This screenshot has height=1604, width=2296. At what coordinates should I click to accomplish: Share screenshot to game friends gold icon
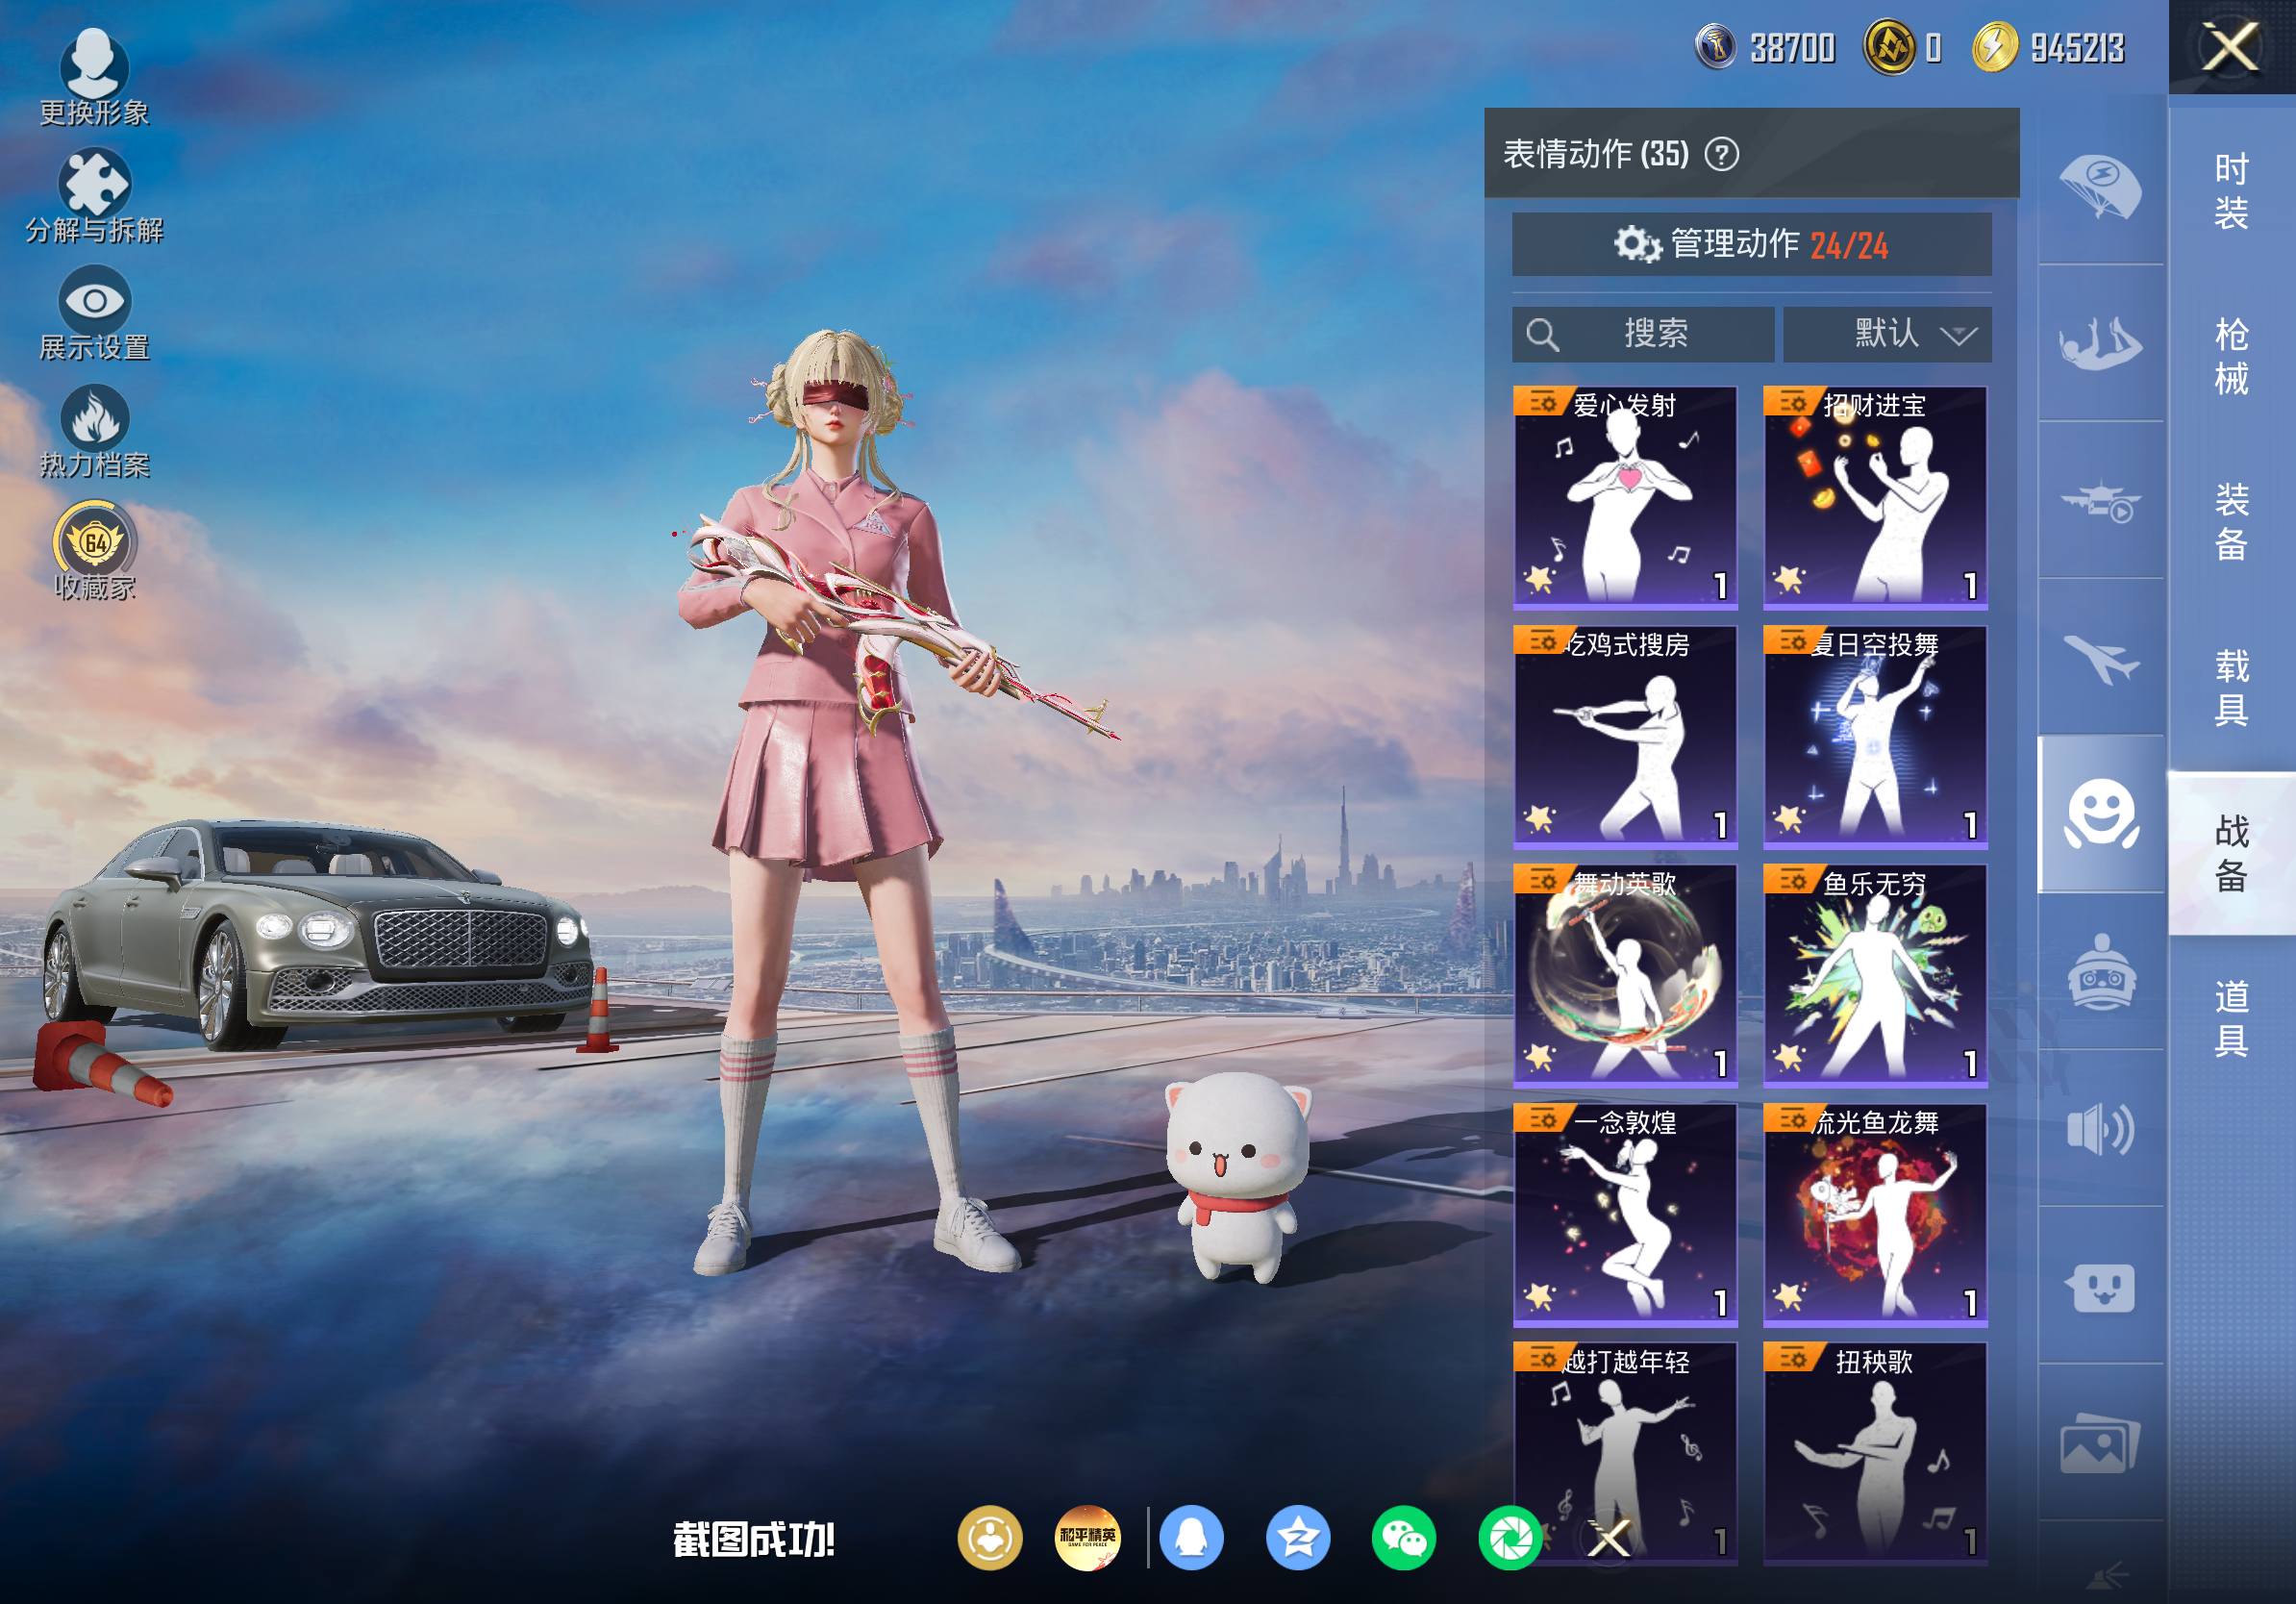990,1538
